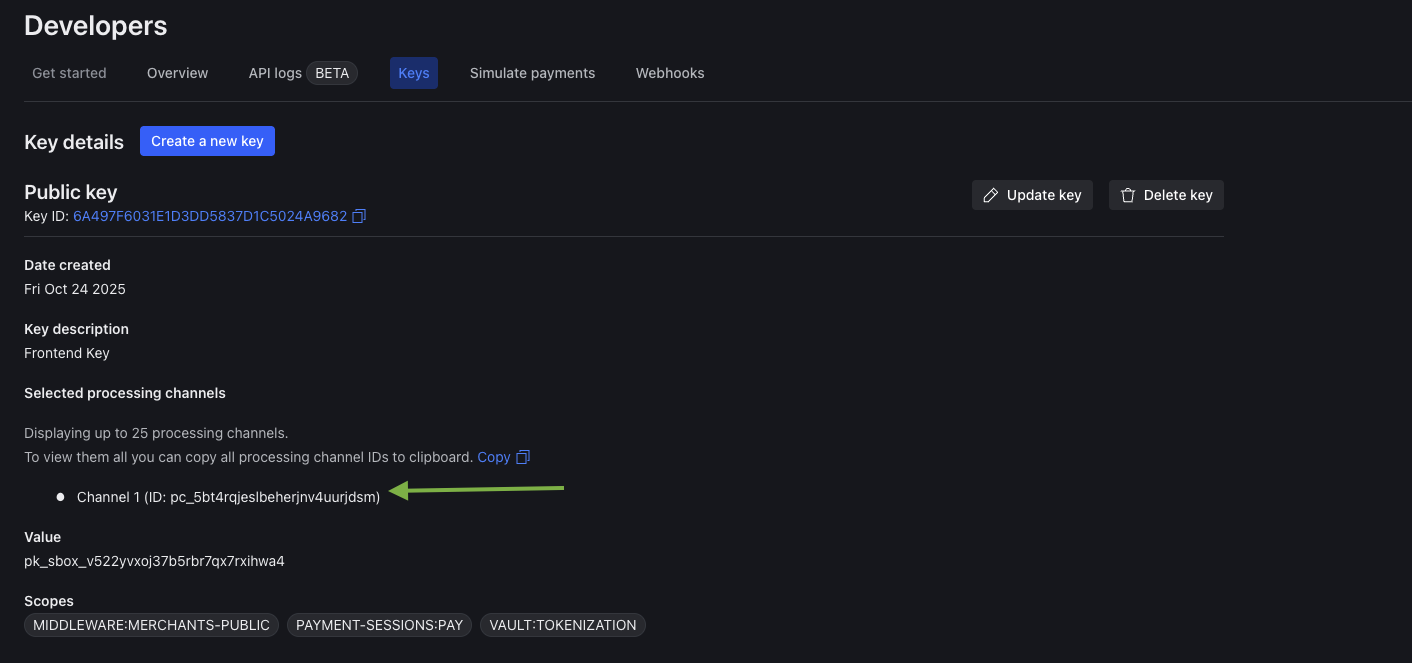Viewport: 1412px width, 663px height.
Task: Click the pencil icon in Update key
Action: [x=991, y=195]
